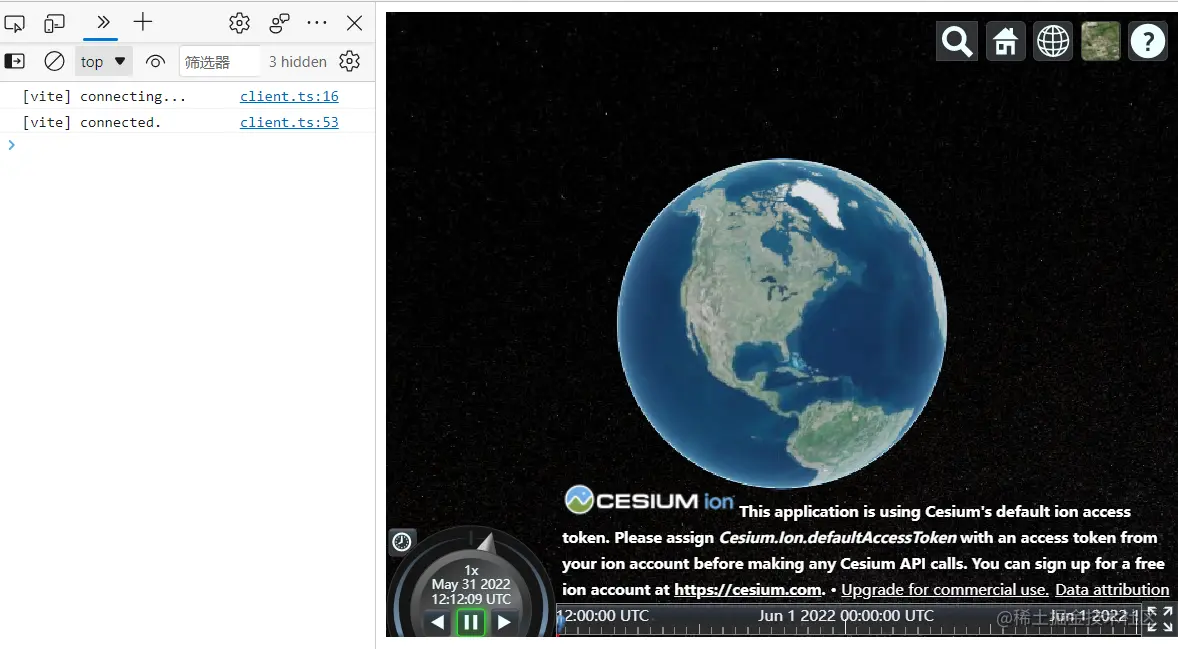
Task: Adjust the animation speed shuttle ring pointer
Action: [488, 542]
